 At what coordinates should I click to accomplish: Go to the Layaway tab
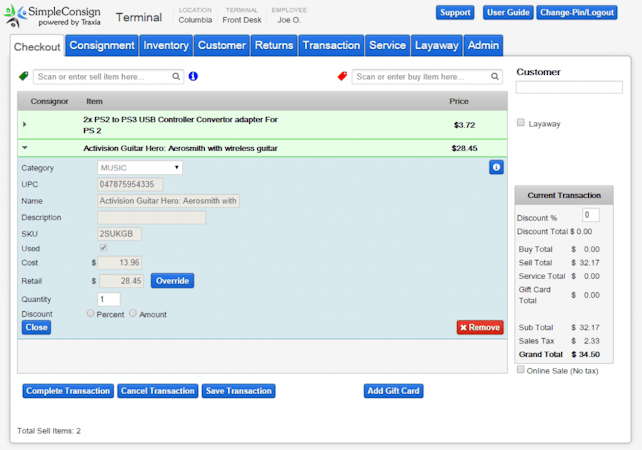click(x=436, y=45)
